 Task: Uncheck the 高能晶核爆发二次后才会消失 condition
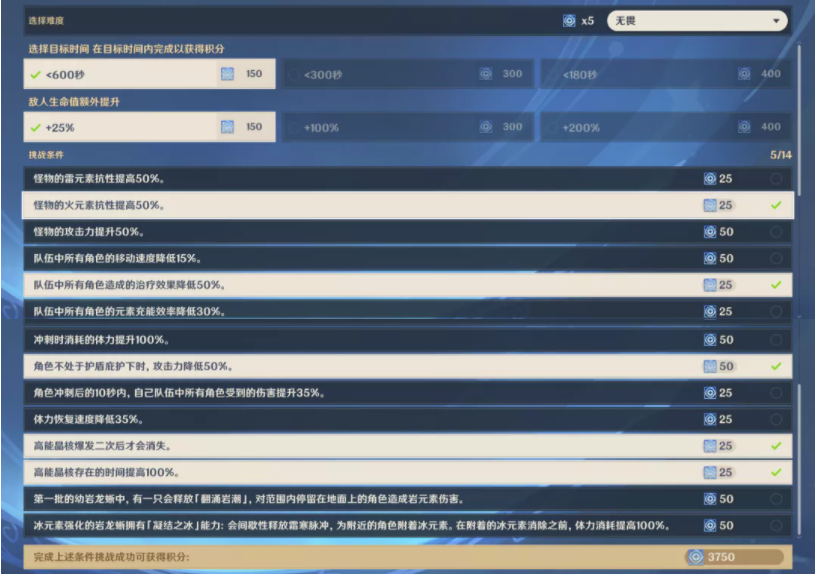click(776, 446)
